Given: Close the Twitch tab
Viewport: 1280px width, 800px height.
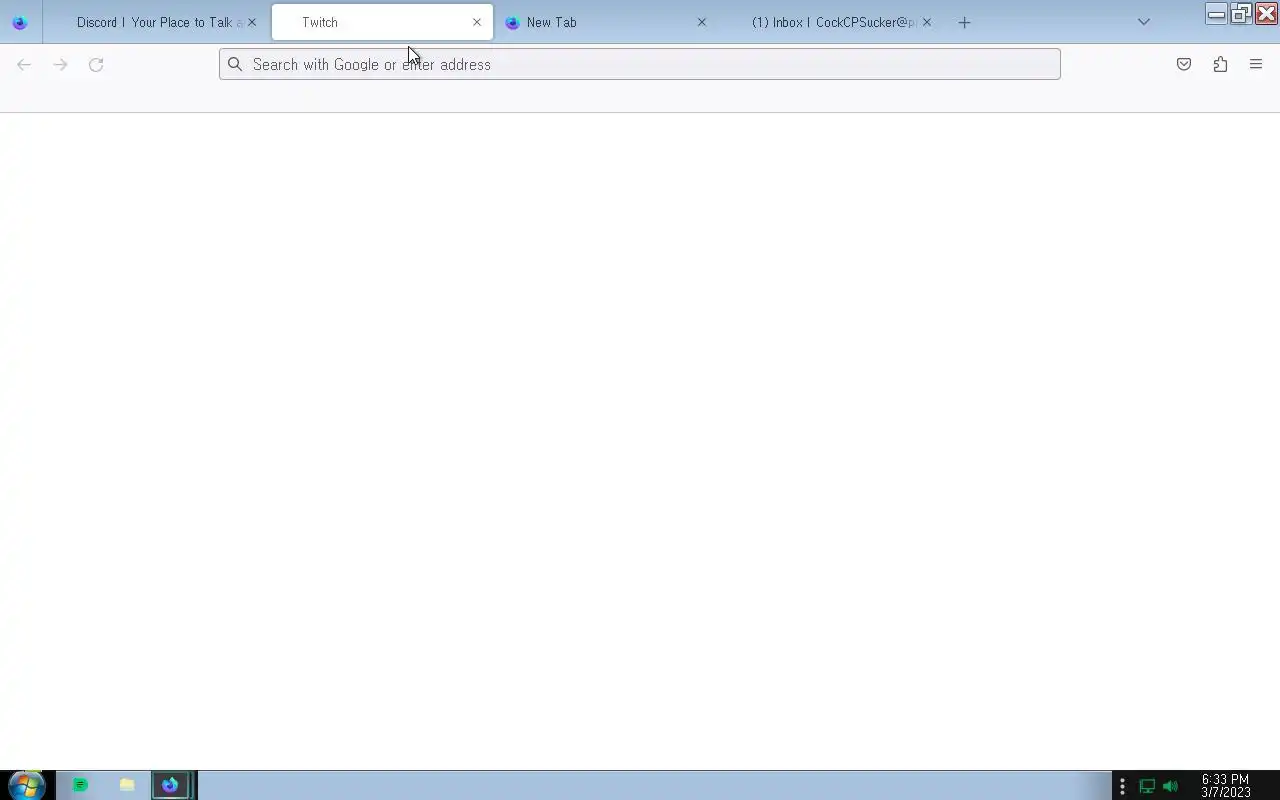Looking at the screenshot, I should click(477, 22).
